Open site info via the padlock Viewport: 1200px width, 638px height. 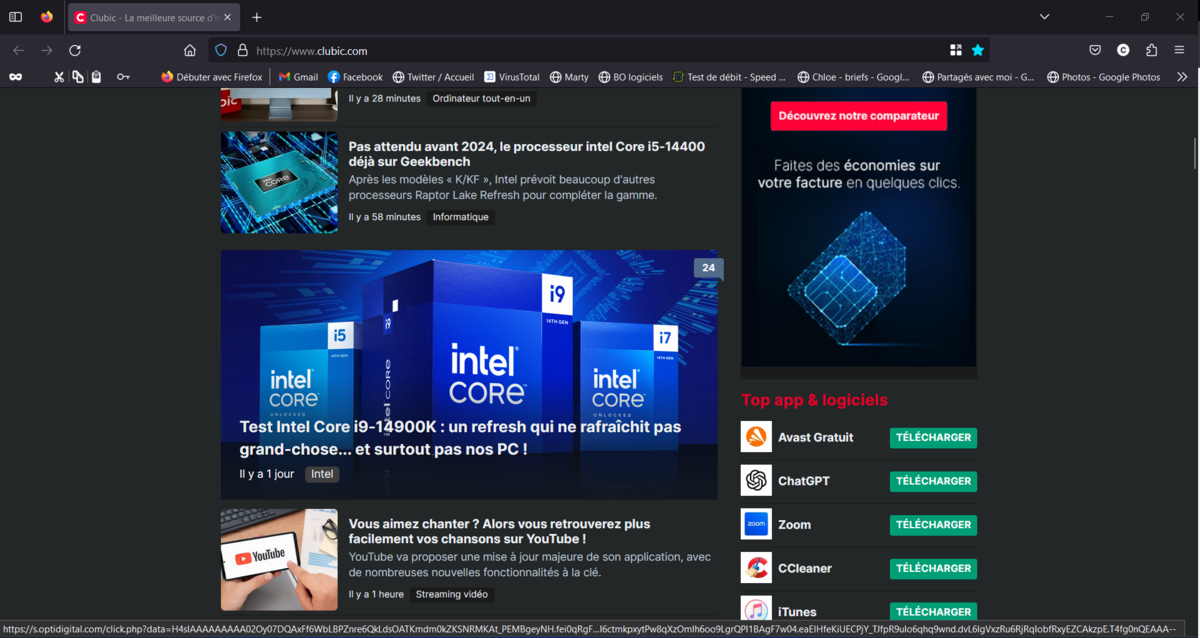(x=244, y=49)
